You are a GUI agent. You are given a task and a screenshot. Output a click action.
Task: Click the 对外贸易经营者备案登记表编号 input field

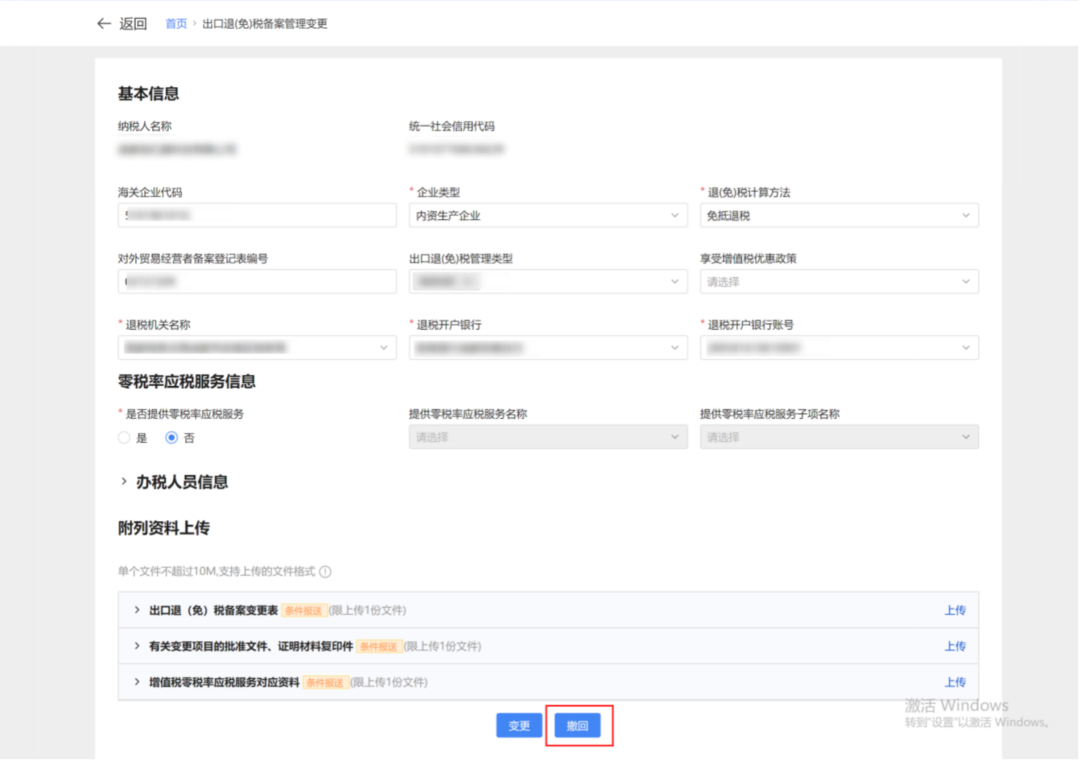[256, 282]
